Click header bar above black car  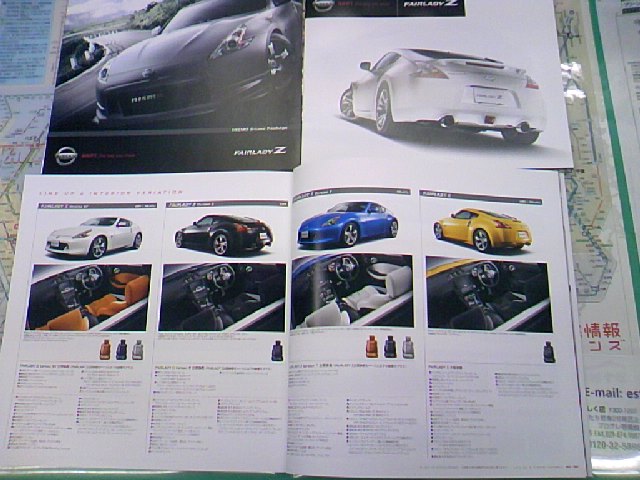click(x=227, y=204)
